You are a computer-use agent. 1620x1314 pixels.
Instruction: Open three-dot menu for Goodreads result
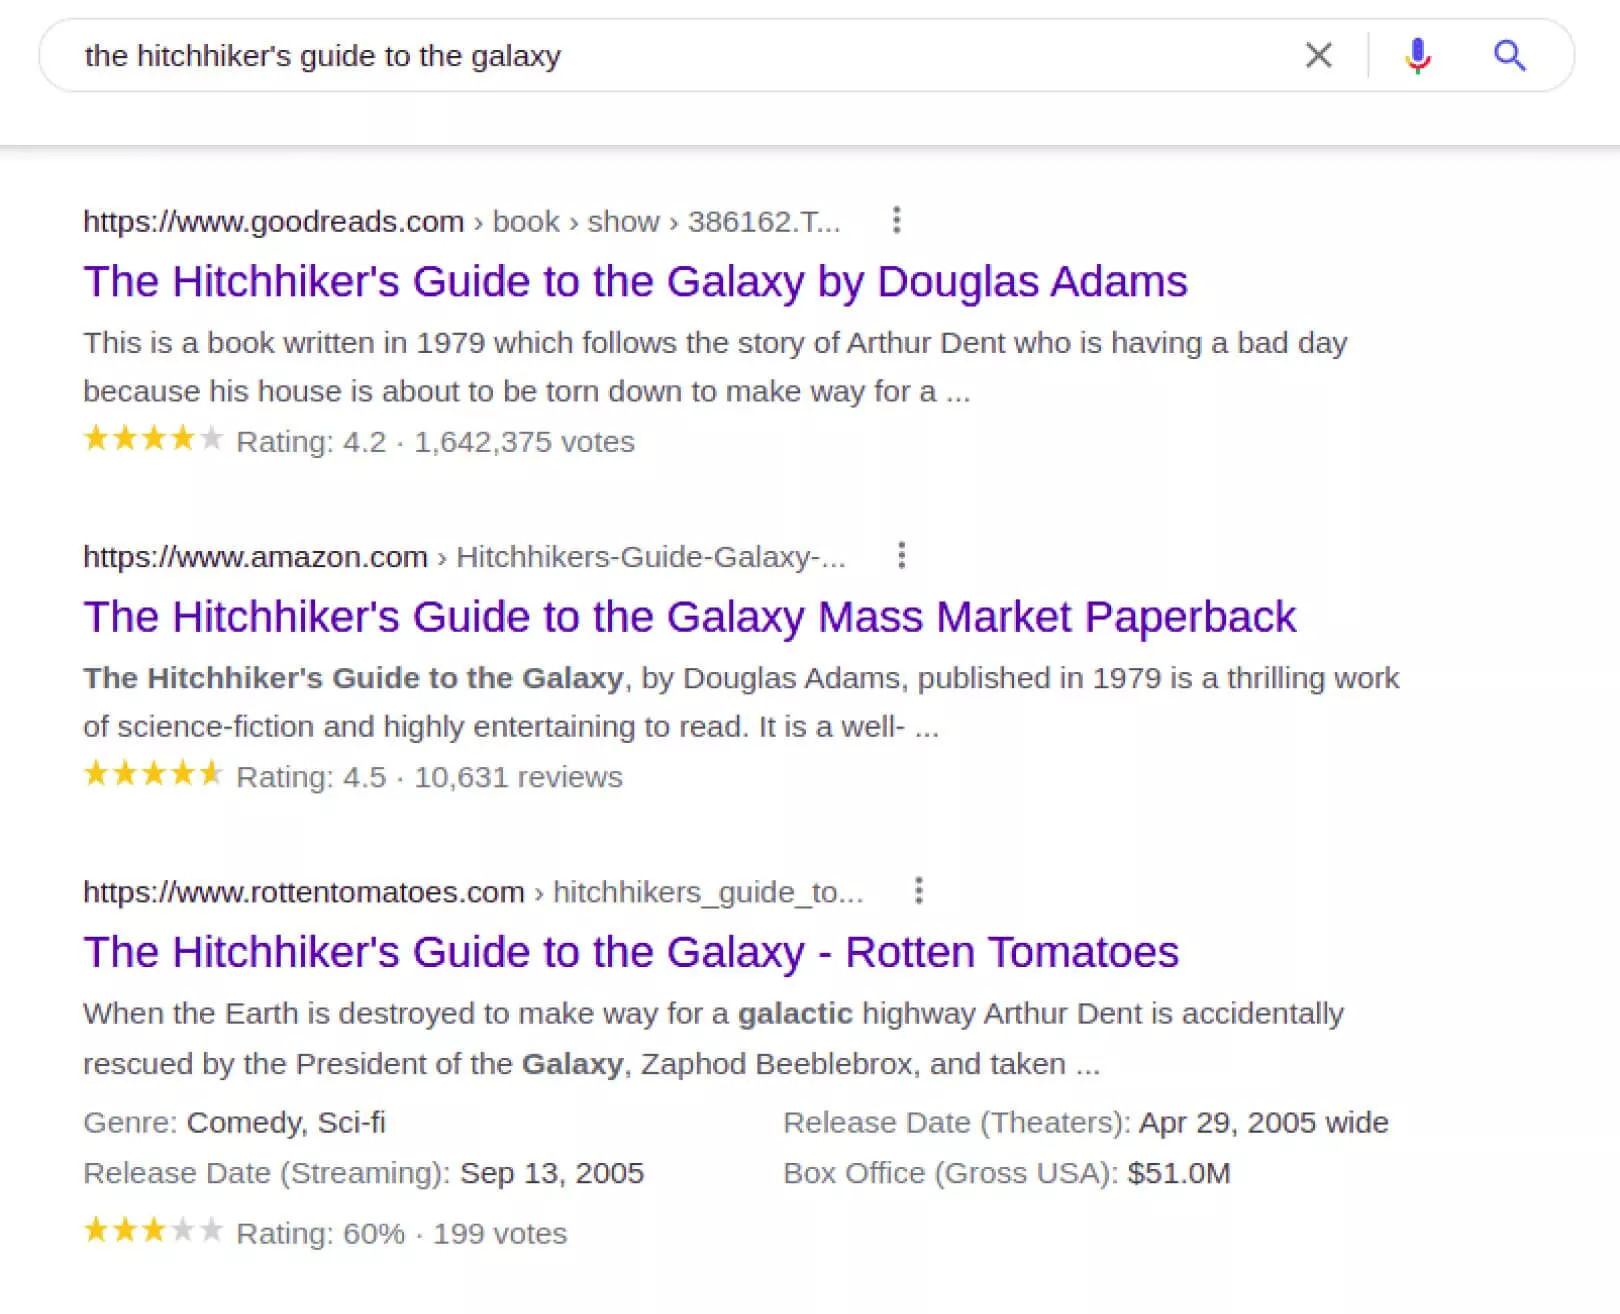(x=896, y=220)
